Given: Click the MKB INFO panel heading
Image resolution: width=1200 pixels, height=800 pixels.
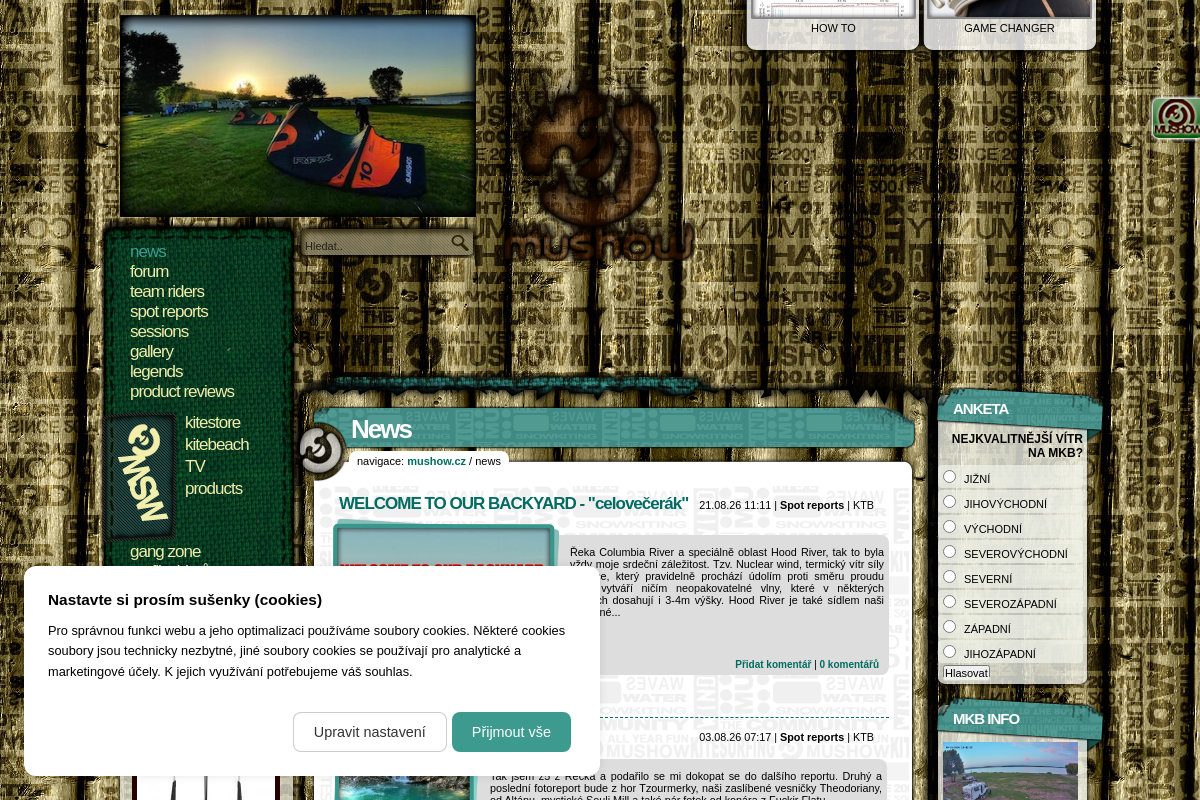Looking at the screenshot, I should pos(986,719).
